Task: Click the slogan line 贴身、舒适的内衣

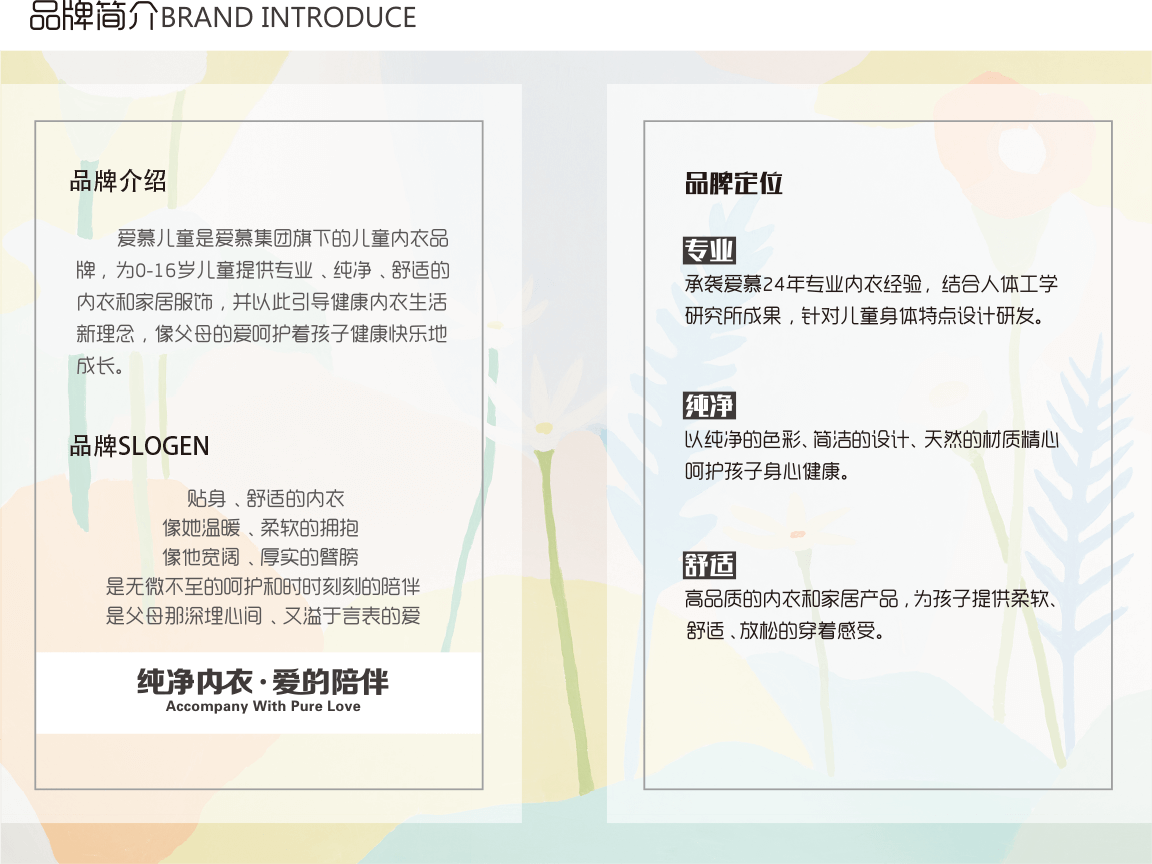Action: tap(266, 498)
